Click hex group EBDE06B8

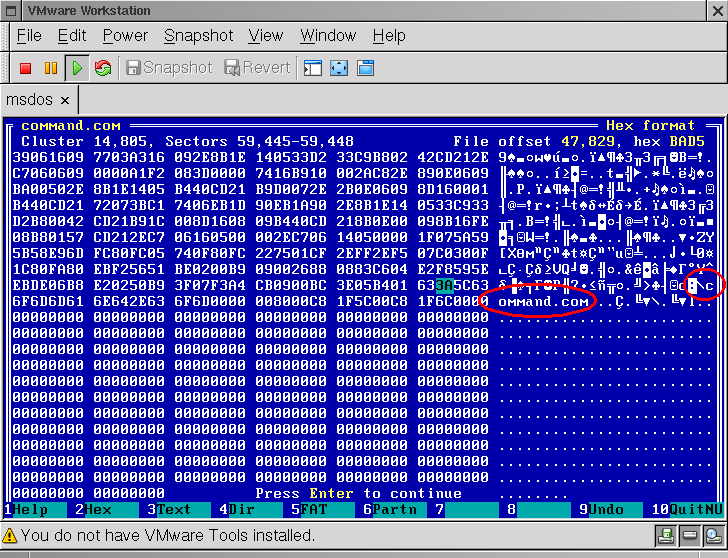48,285
